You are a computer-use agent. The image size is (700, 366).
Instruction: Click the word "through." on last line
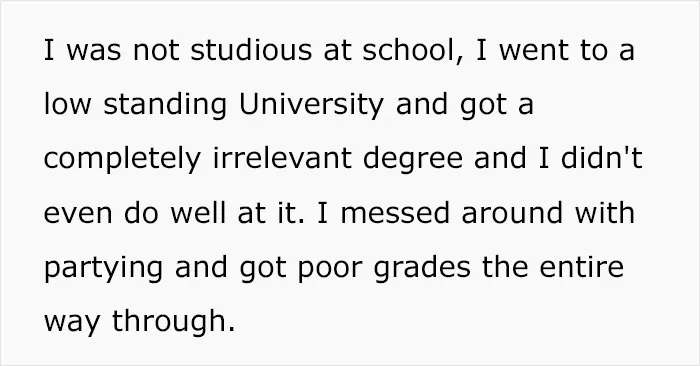tap(173, 320)
